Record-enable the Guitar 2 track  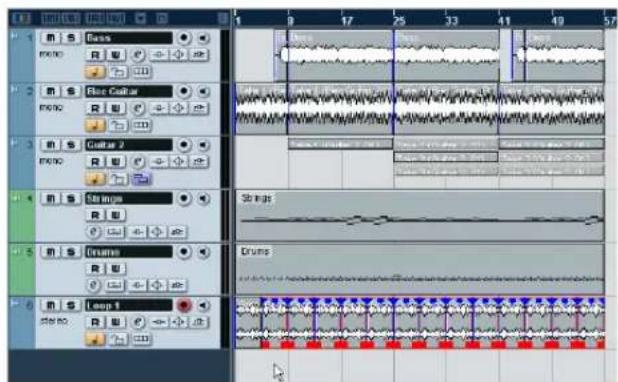(184, 145)
